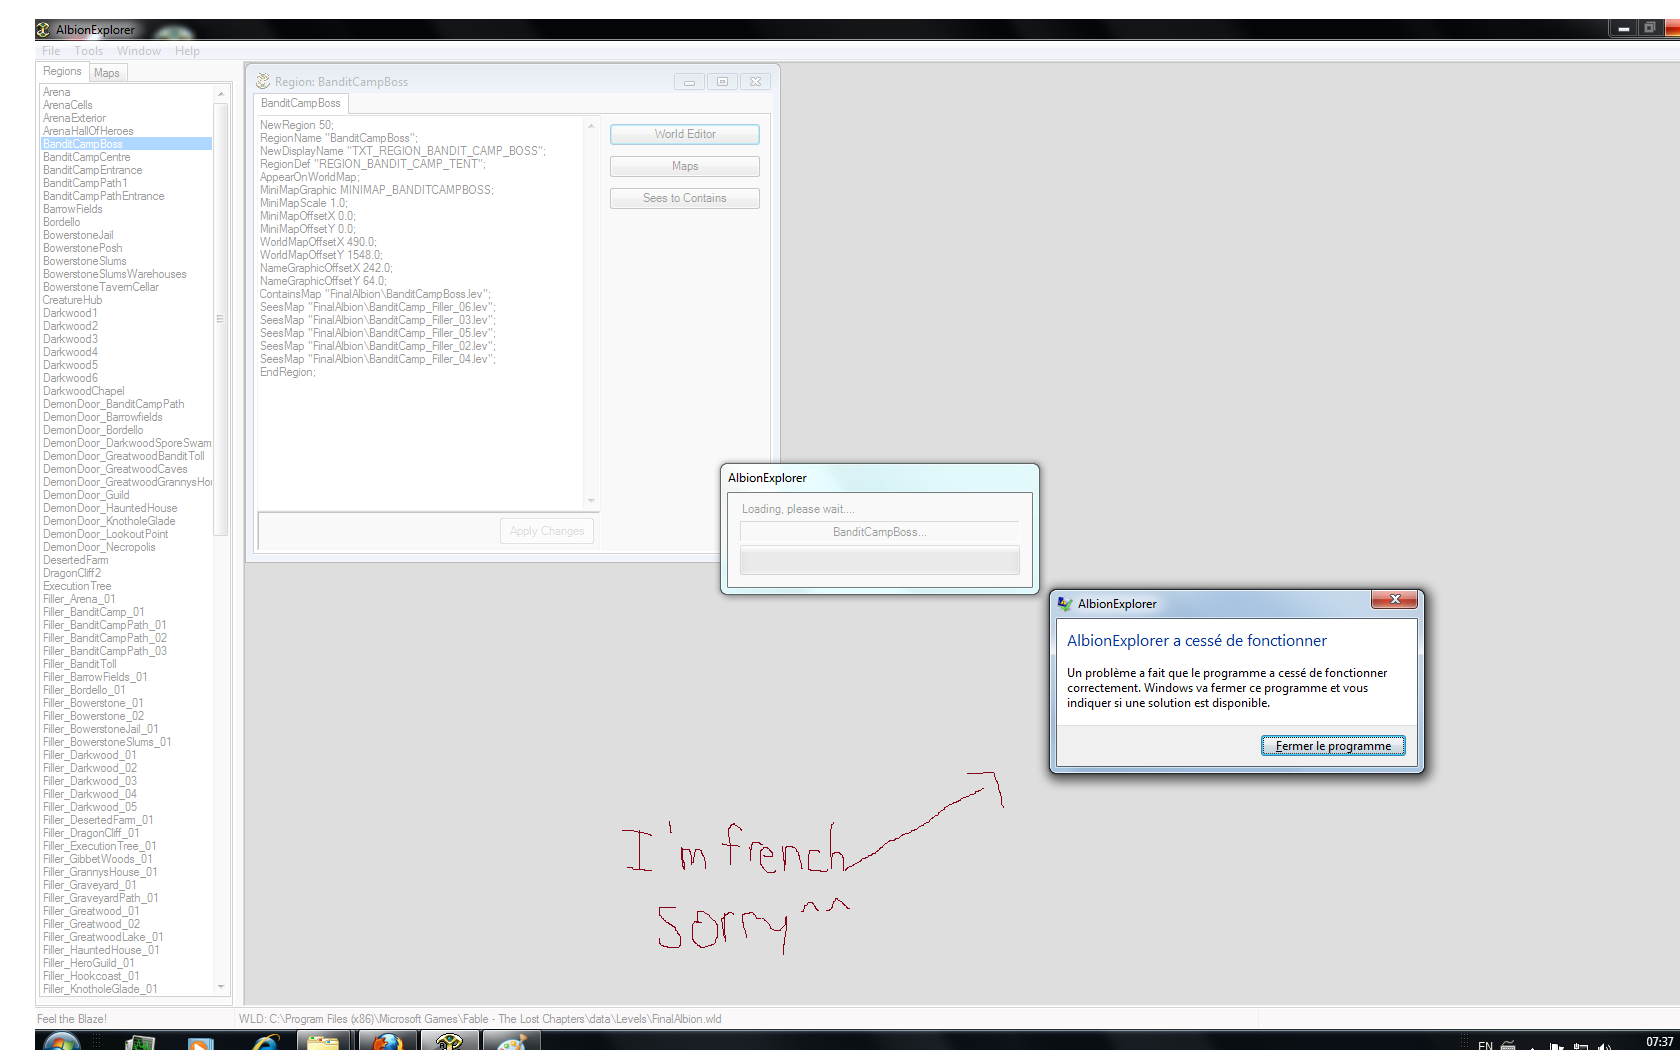1680x1050 pixels.
Task: Click the Firefox icon in the taskbar
Action: pyautogui.click(x=386, y=1042)
